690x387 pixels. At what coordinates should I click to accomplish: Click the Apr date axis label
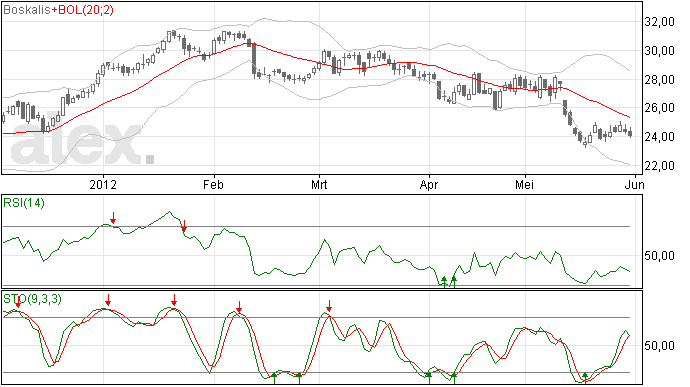(x=429, y=185)
